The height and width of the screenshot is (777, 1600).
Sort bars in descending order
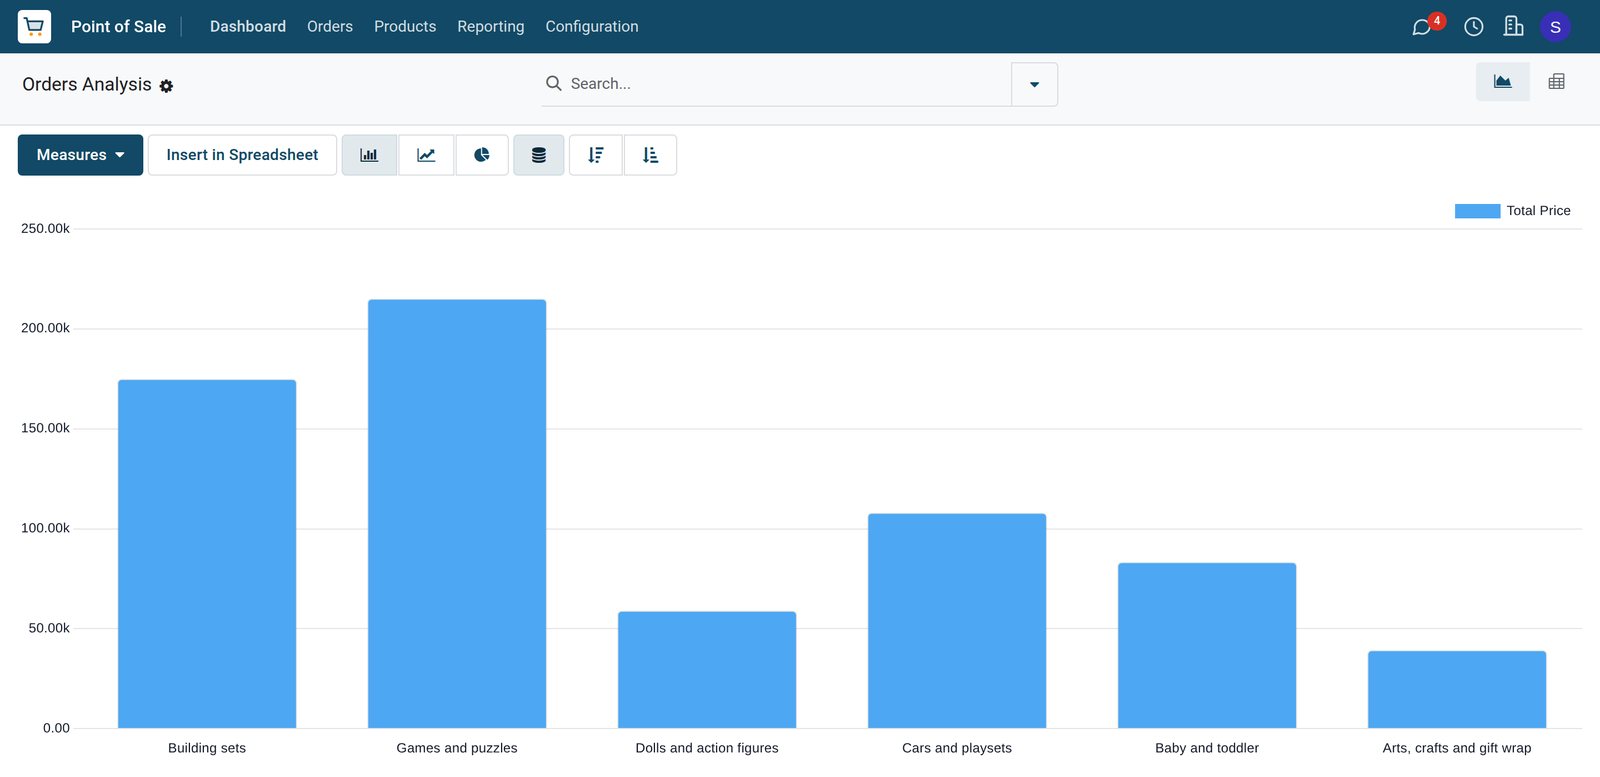click(x=596, y=155)
